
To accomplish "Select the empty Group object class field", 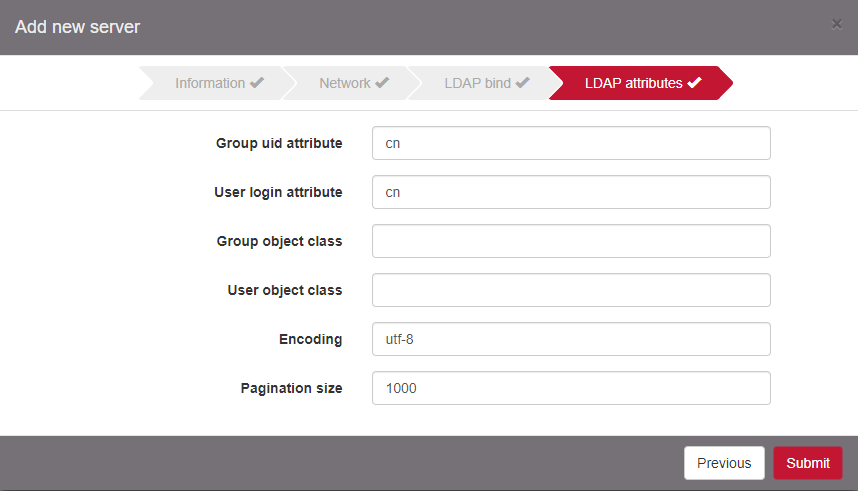I will click(x=570, y=241).
